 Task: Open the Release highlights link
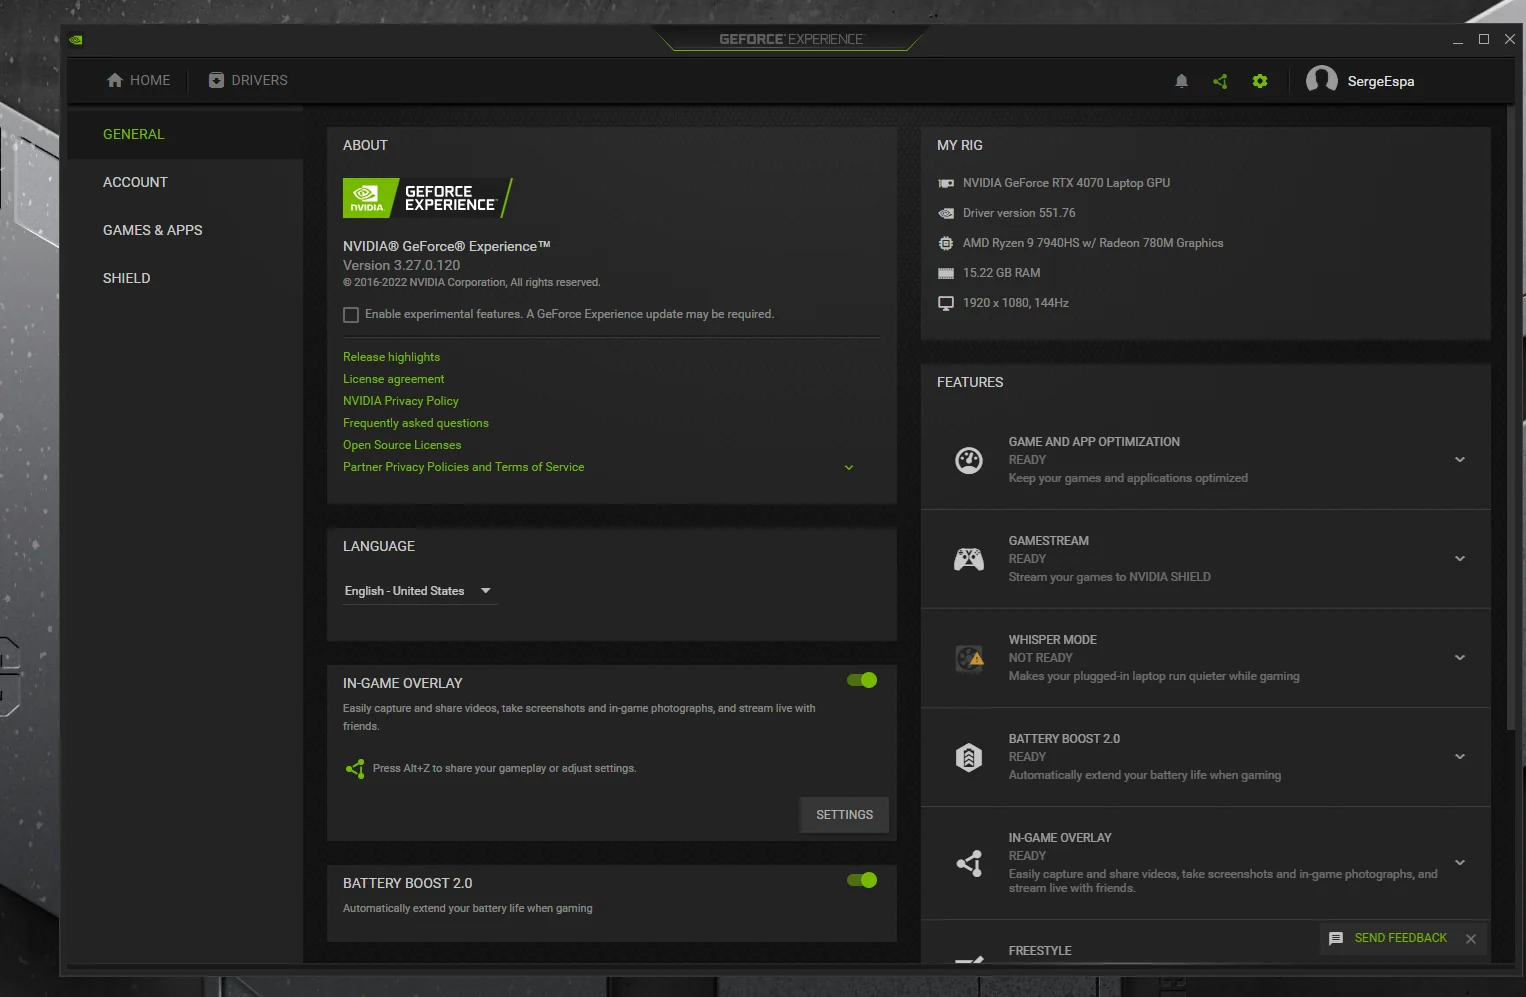pyautogui.click(x=391, y=357)
